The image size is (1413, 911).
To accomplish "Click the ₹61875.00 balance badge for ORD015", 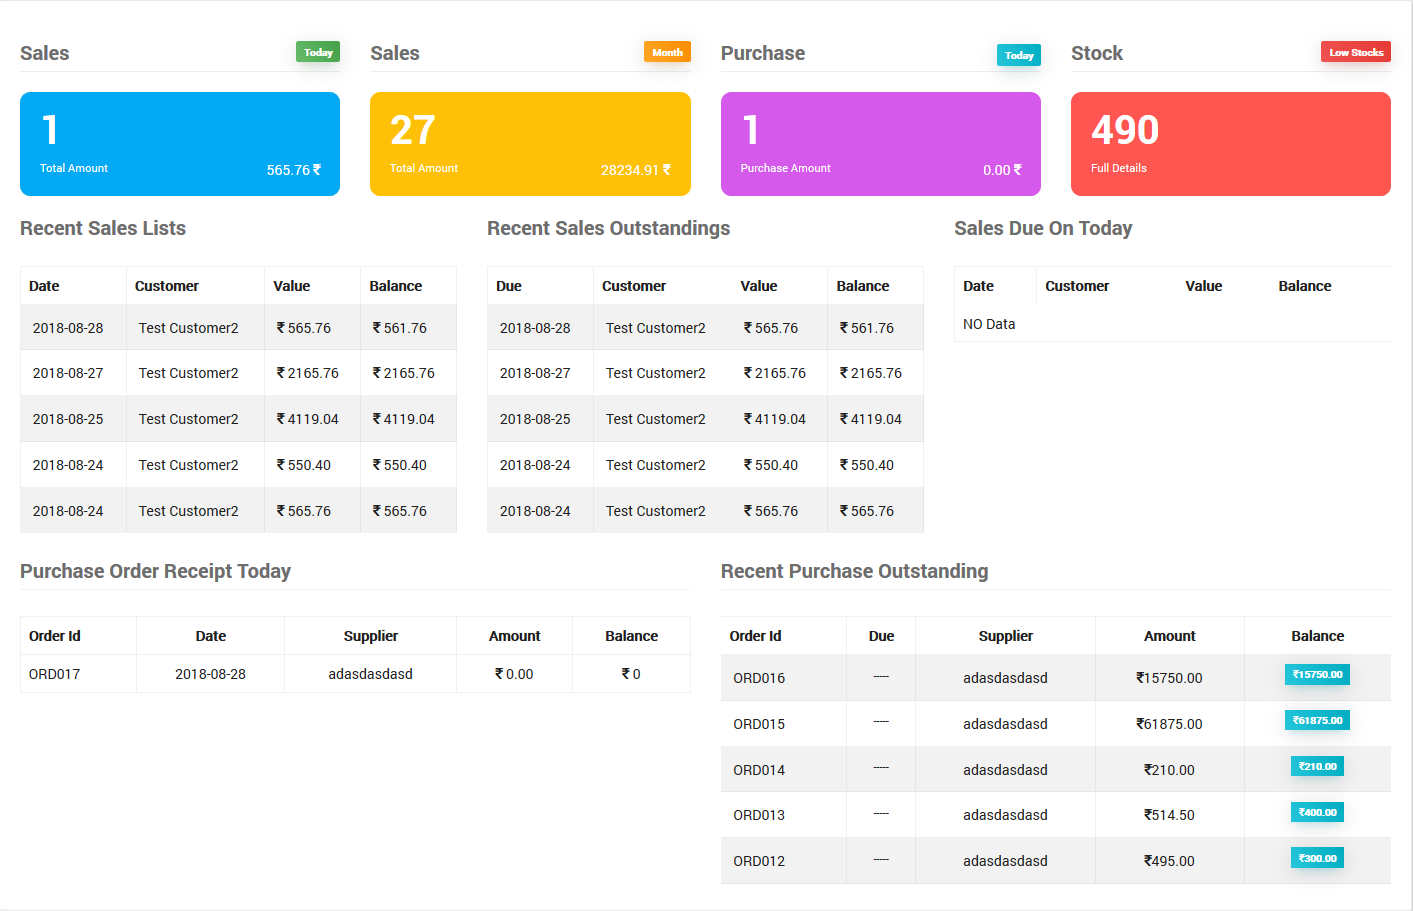I will [x=1317, y=719].
